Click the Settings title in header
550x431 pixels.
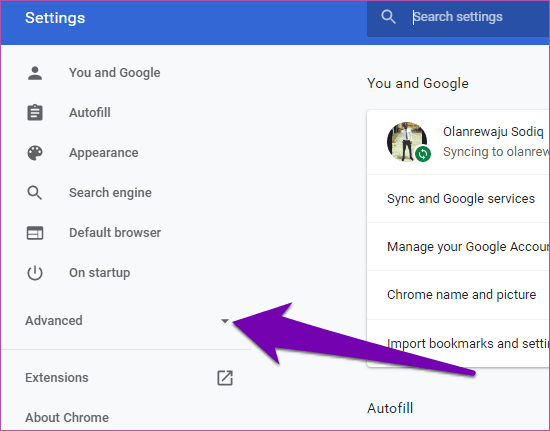click(55, 18)
